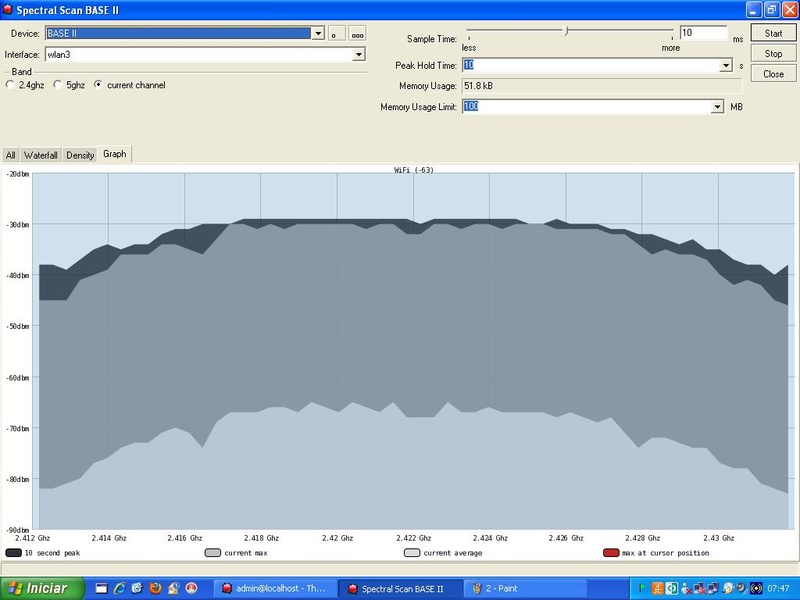Click the red round quick launch icon
Screen dimensions: 800x600
coord(191,588)
